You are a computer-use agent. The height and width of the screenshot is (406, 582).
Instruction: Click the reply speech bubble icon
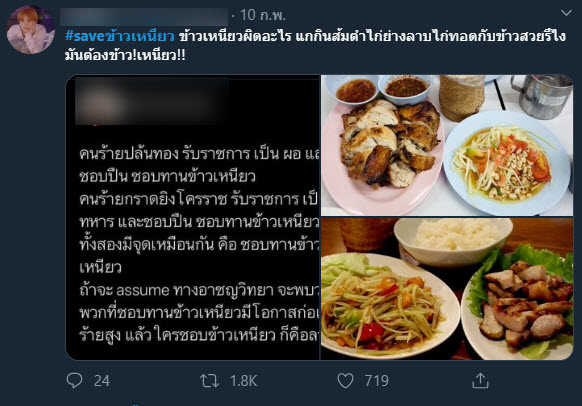(x=74, y=380)
